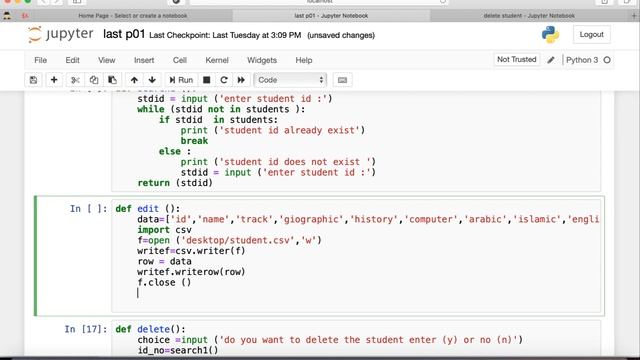Image resolution: width=640 pixels, height=360 pixels.
Task: Open the Edit menu
Action: (x=72, y=60)
